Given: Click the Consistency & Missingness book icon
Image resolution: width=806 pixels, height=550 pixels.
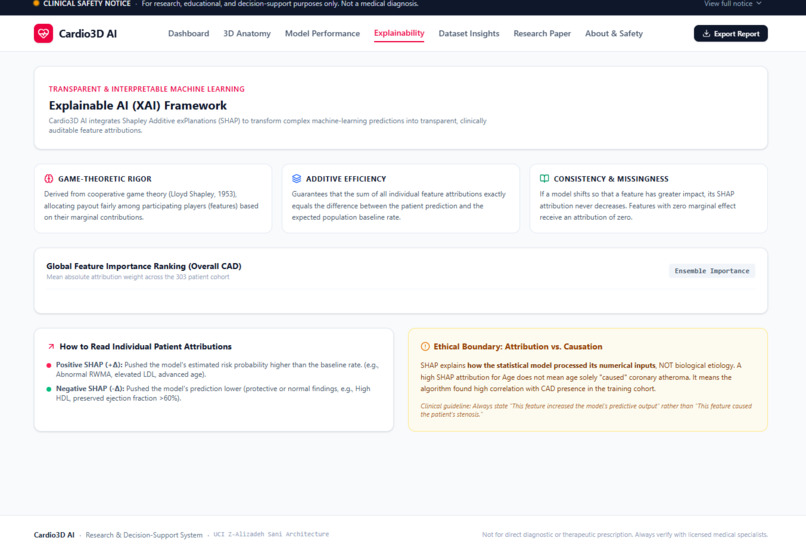Looking at the screenshot, I should pos(544,178).
